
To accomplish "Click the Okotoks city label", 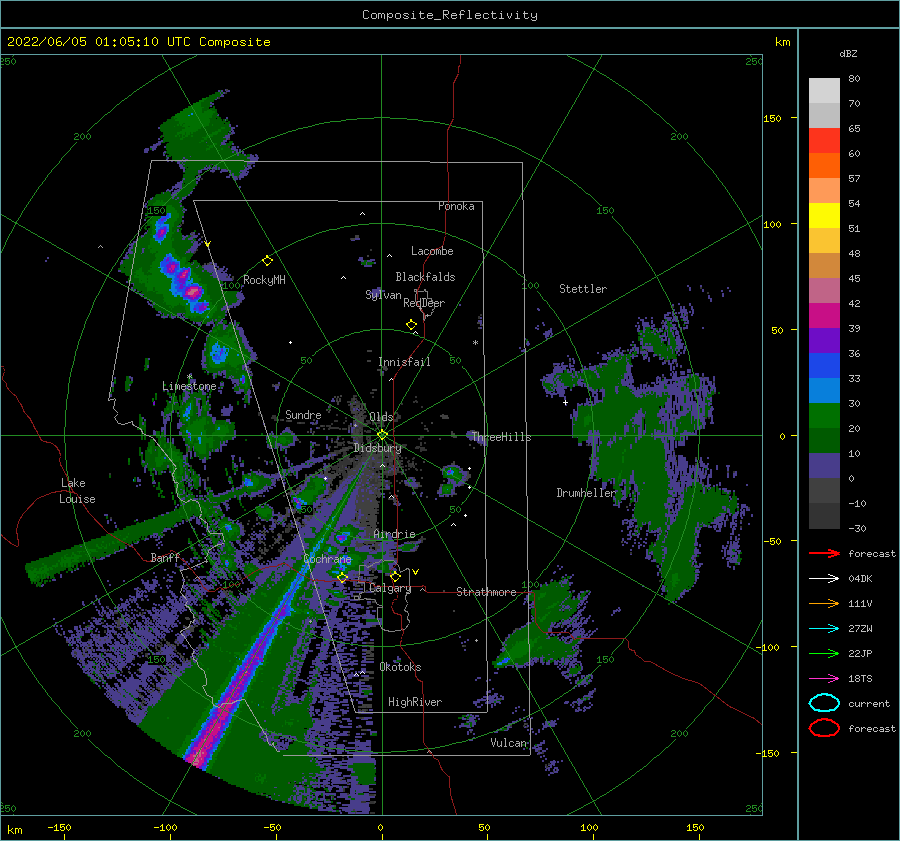I will coord(400,667).
